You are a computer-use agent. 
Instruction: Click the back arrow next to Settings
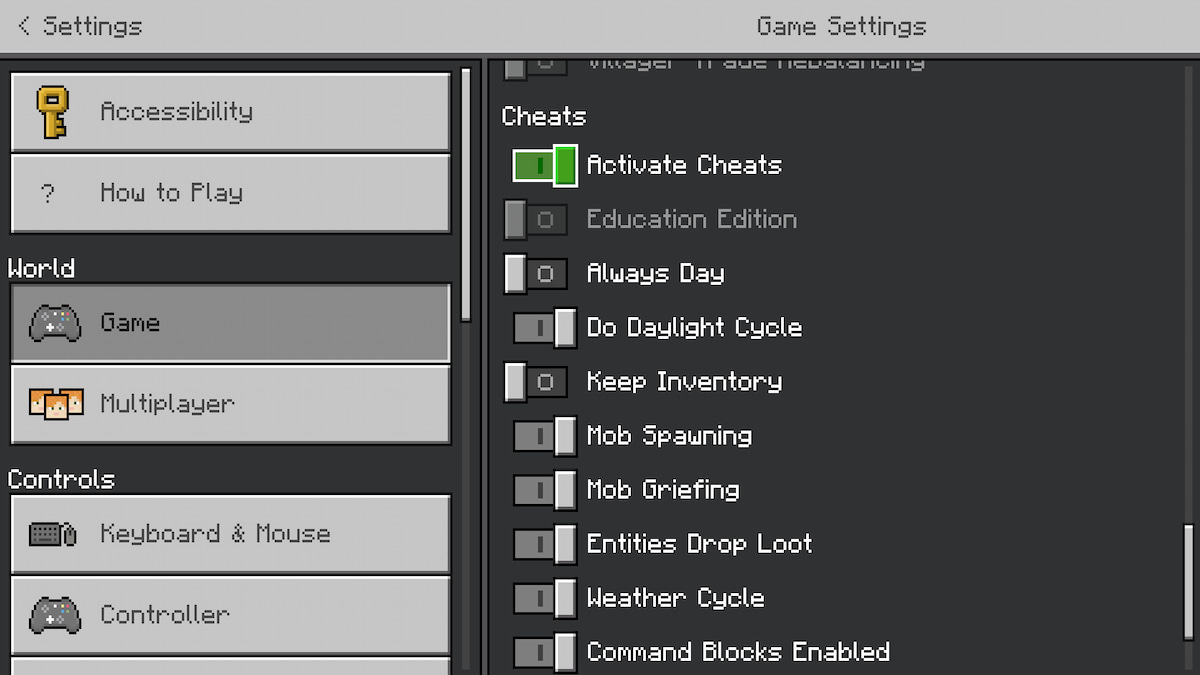23,26
